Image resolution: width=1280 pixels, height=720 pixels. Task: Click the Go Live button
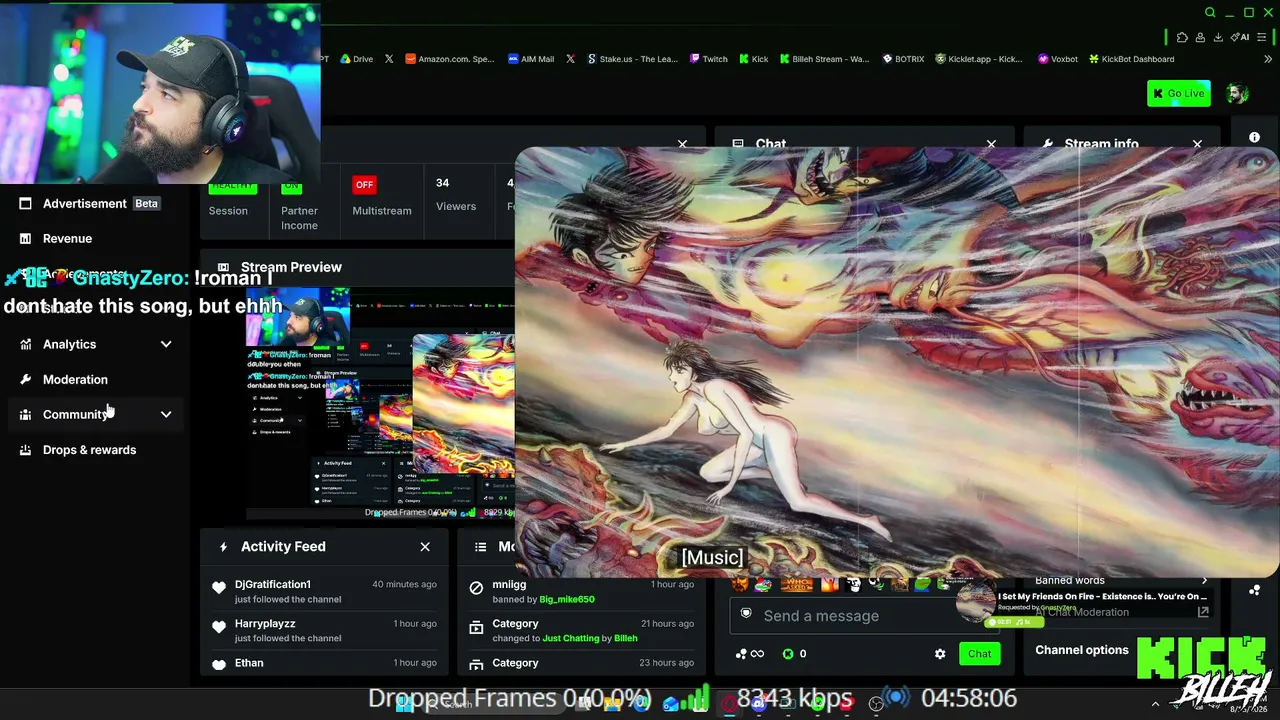click(x=1178, y=93)
